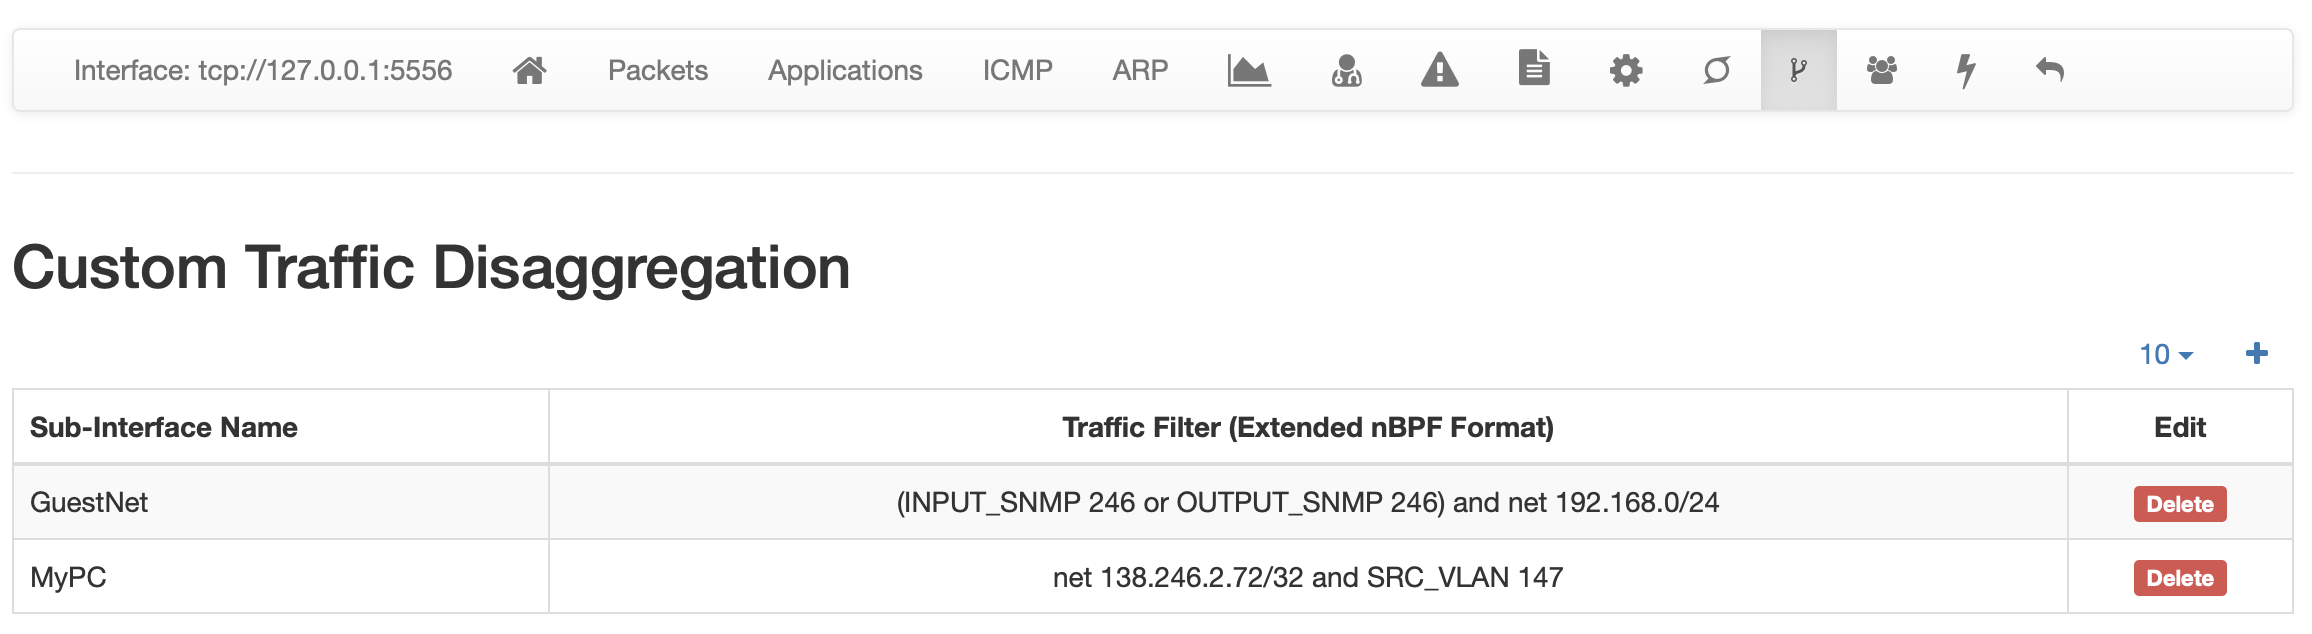This screenshot has width=2312, height=634.
Task: Open the ARP tab
Action: [1140, 70]
